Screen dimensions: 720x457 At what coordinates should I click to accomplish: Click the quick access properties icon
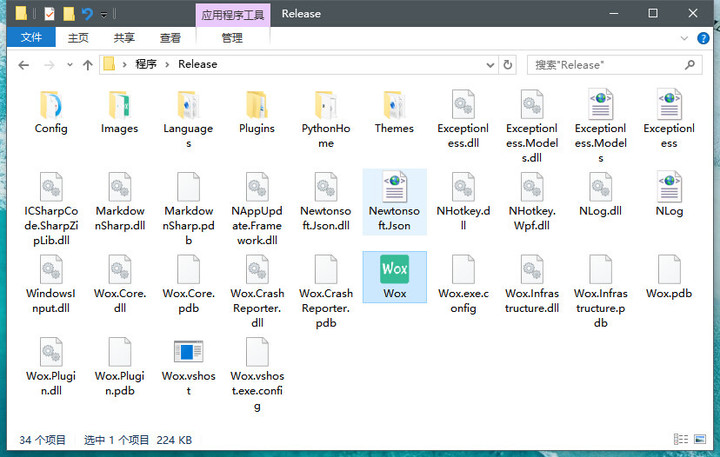pyautogui.click(x=49, y=14)
